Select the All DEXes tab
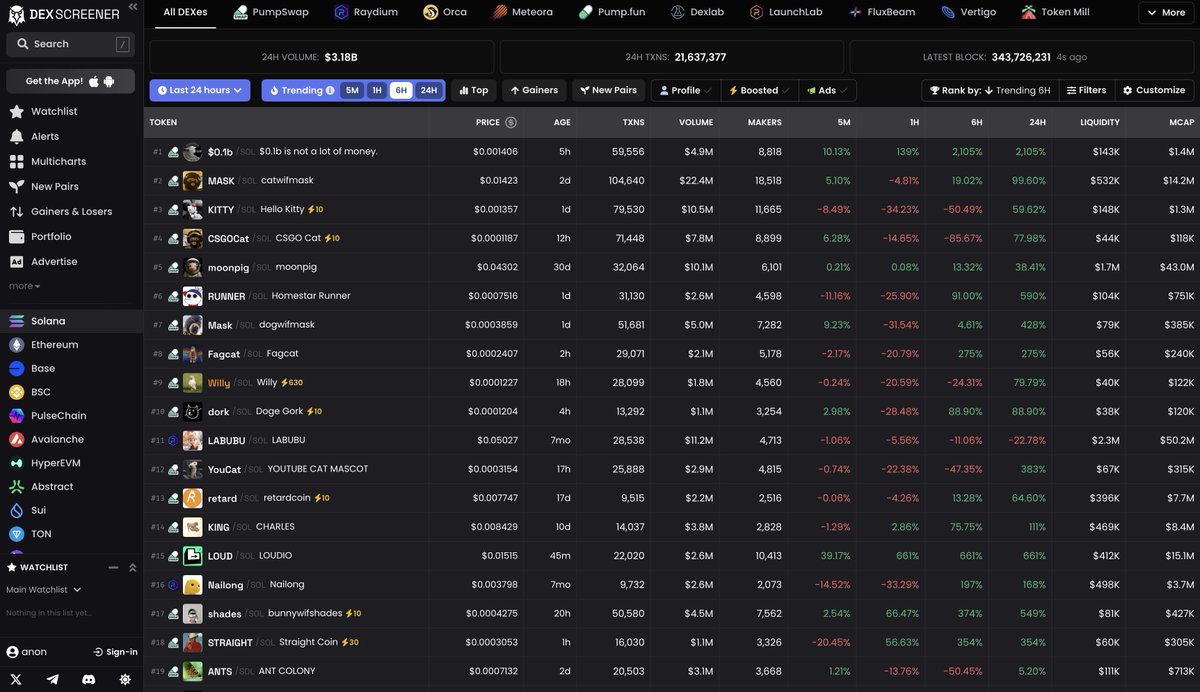The width and height of the screenshot is (1200, 692). (x=184, y=12)
